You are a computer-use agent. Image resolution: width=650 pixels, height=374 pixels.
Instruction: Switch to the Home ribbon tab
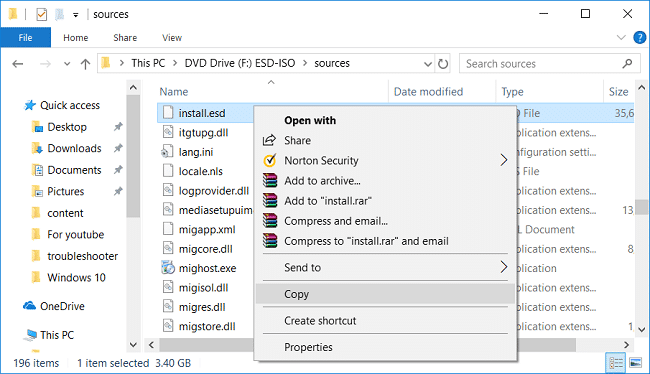coord(75,38)
